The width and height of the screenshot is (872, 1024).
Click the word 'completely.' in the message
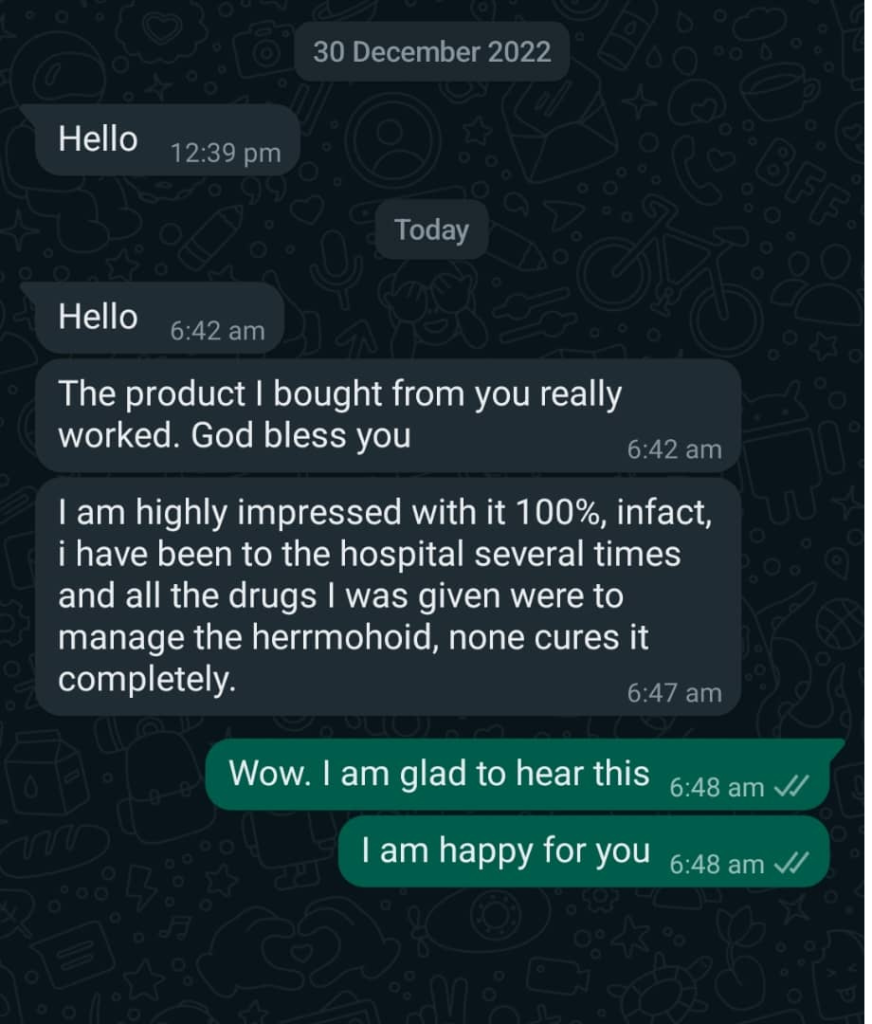(147, 680)
